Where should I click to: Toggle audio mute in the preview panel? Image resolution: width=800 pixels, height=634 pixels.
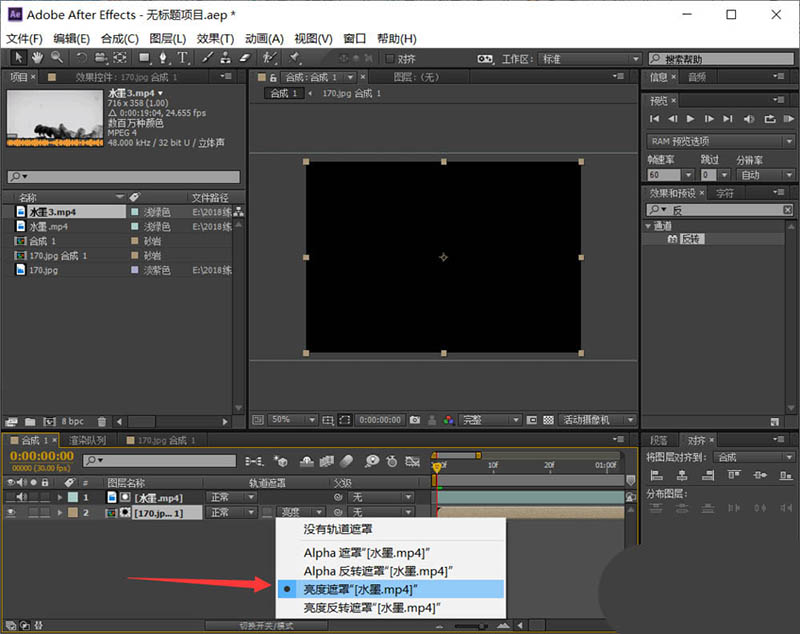[747, 119]
